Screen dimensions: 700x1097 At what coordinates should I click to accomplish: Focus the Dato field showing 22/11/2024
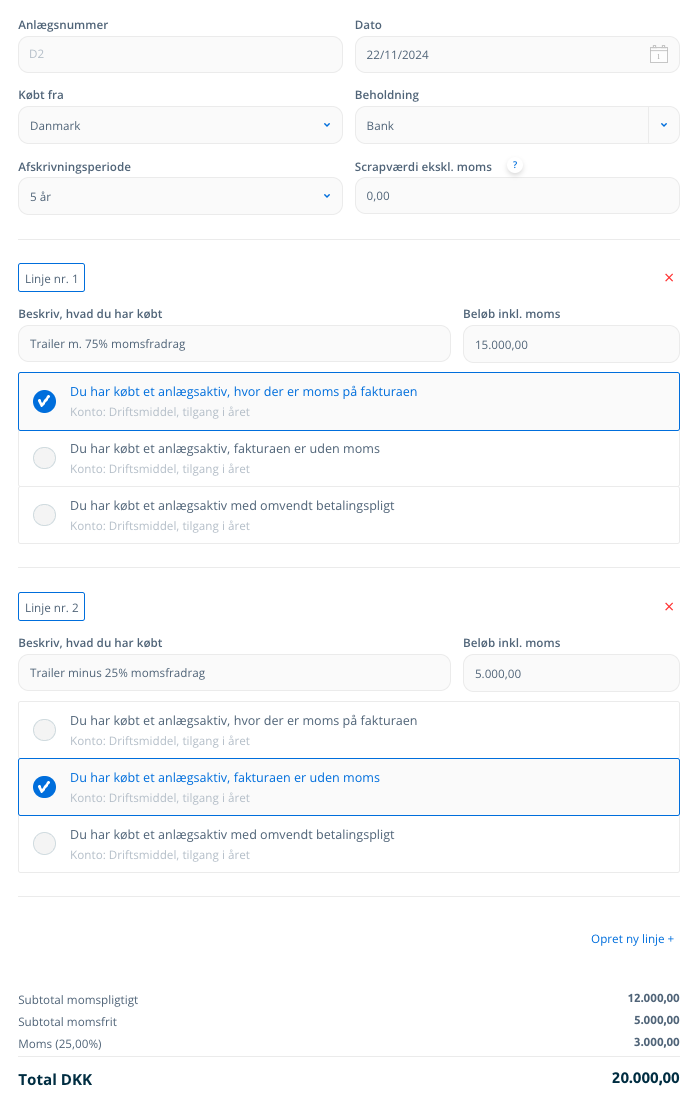[x=500, y=55]
